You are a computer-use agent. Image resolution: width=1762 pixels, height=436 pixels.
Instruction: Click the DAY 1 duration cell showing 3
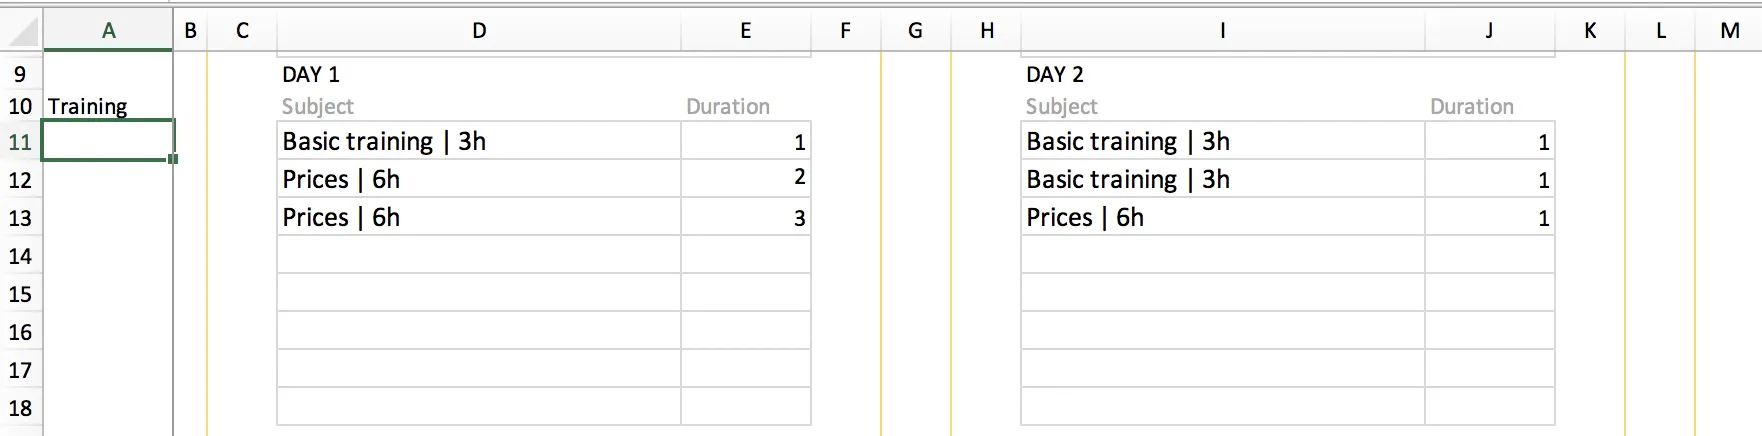746,218
